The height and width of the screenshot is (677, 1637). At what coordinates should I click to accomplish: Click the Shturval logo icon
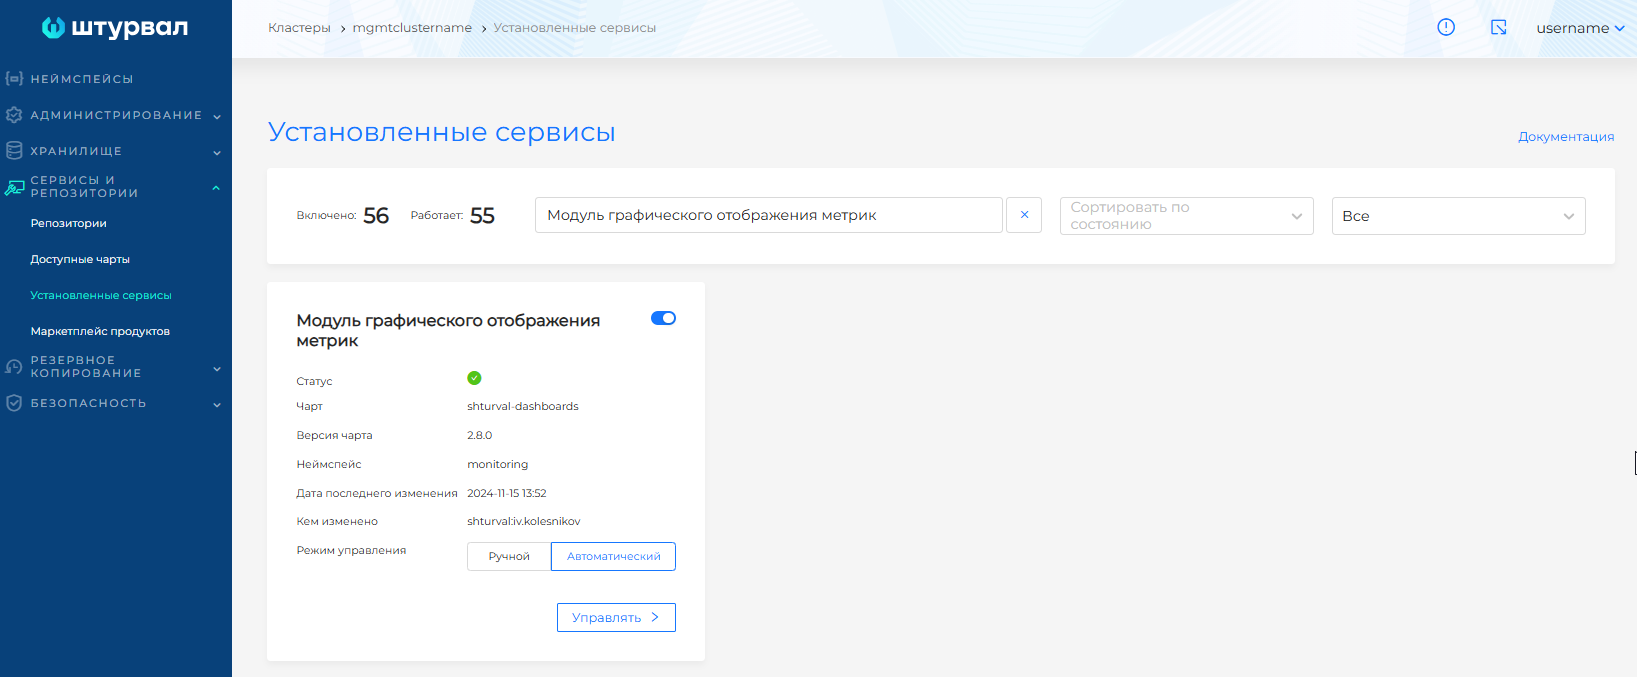click(x=53, y=28)
